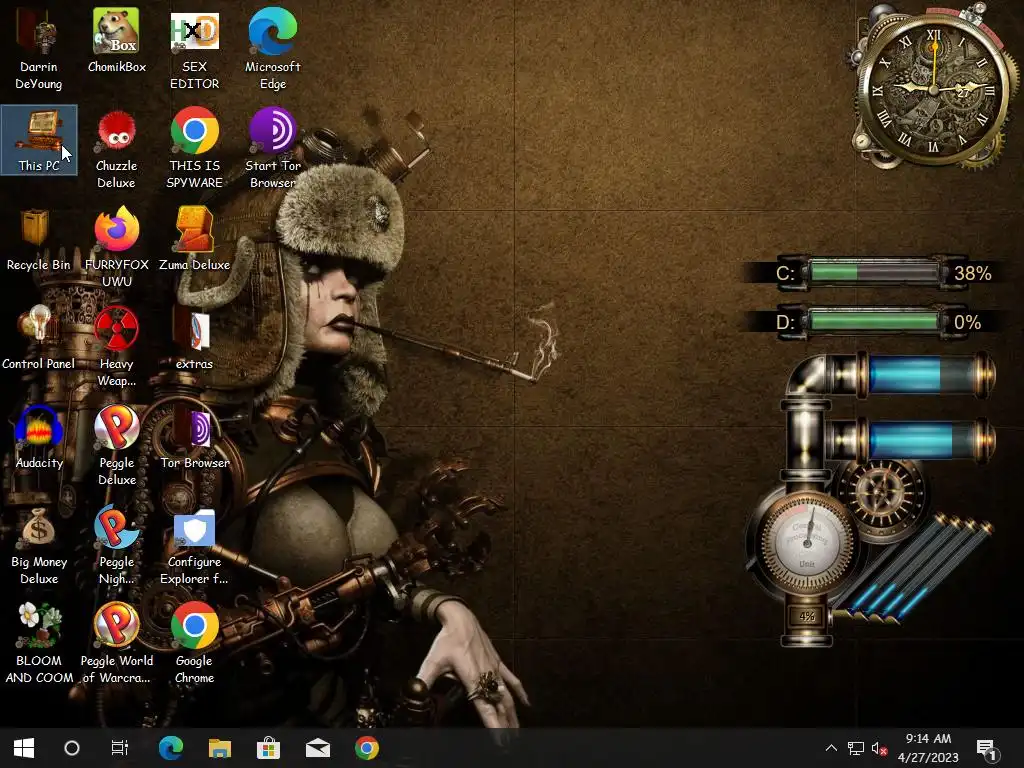Viewport: 1024px width, 768px height.
Task: Open Task View from the taskbar
Action: (x=120, y=748)
